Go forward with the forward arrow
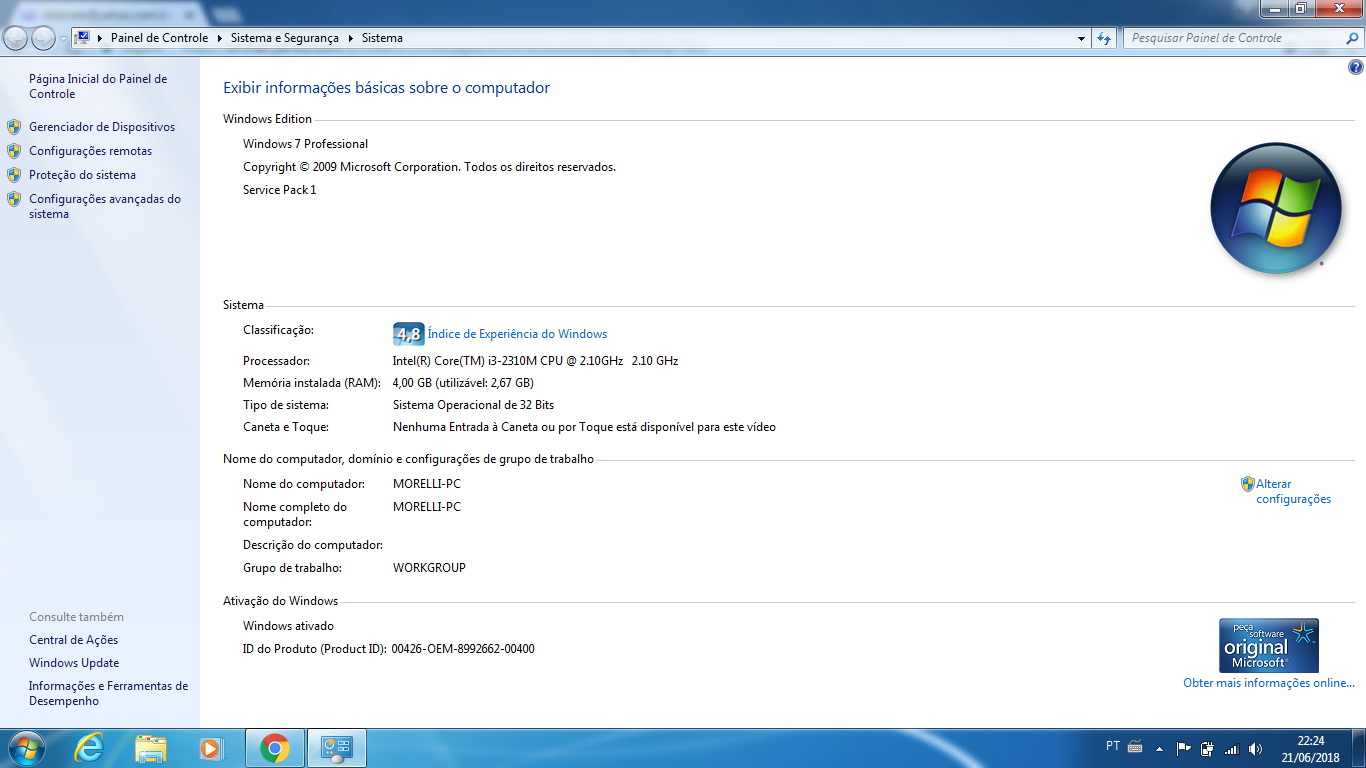Screen dimensions: 1366x768 point(43,38)
